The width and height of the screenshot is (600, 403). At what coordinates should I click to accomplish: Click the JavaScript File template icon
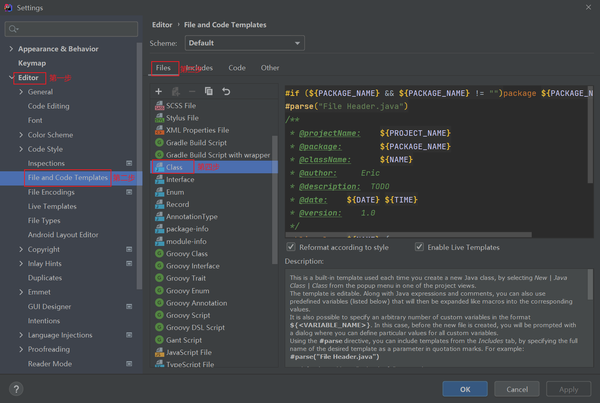pos(160,352)
